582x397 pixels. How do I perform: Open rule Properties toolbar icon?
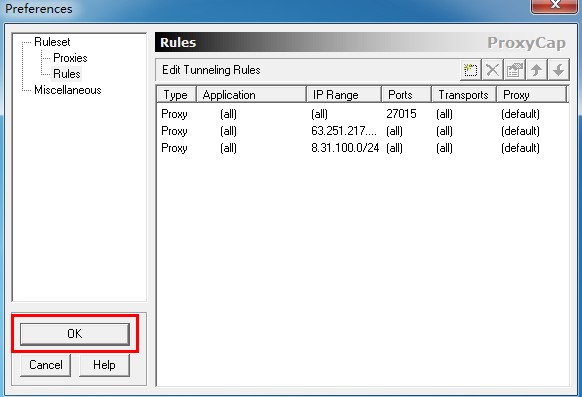tap(514, 70)
